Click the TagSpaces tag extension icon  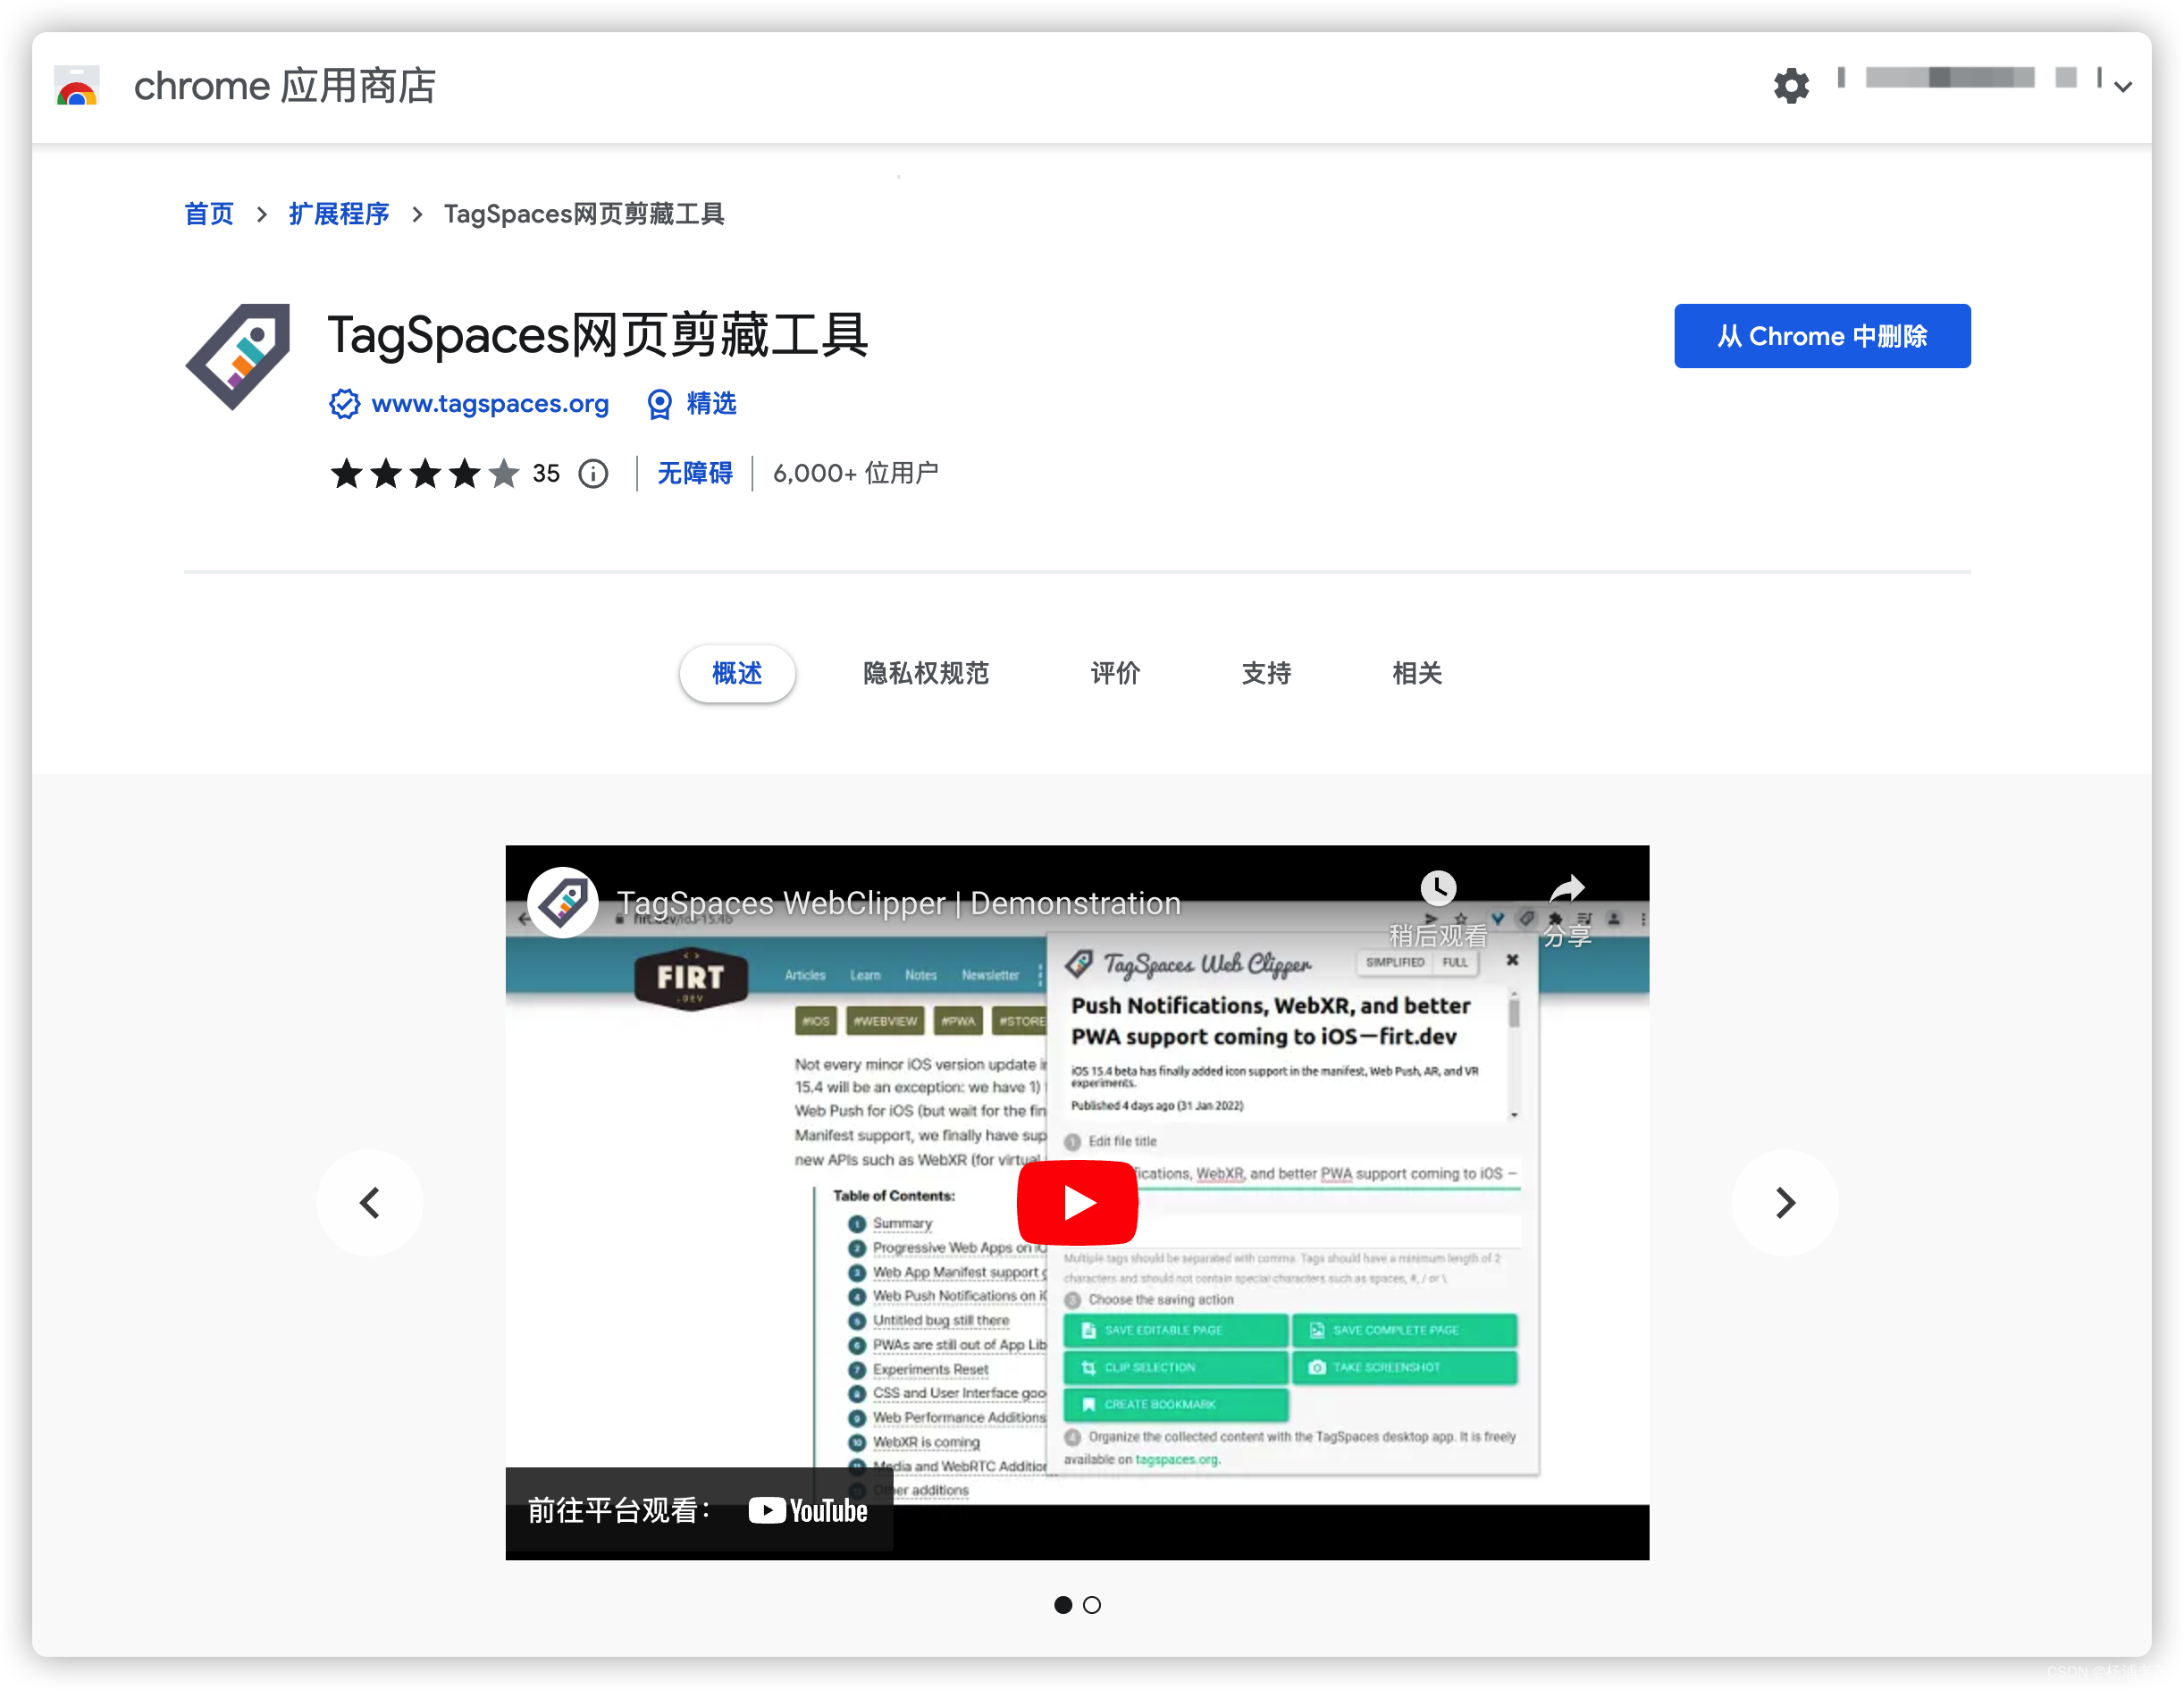click(x=239, y=355)
